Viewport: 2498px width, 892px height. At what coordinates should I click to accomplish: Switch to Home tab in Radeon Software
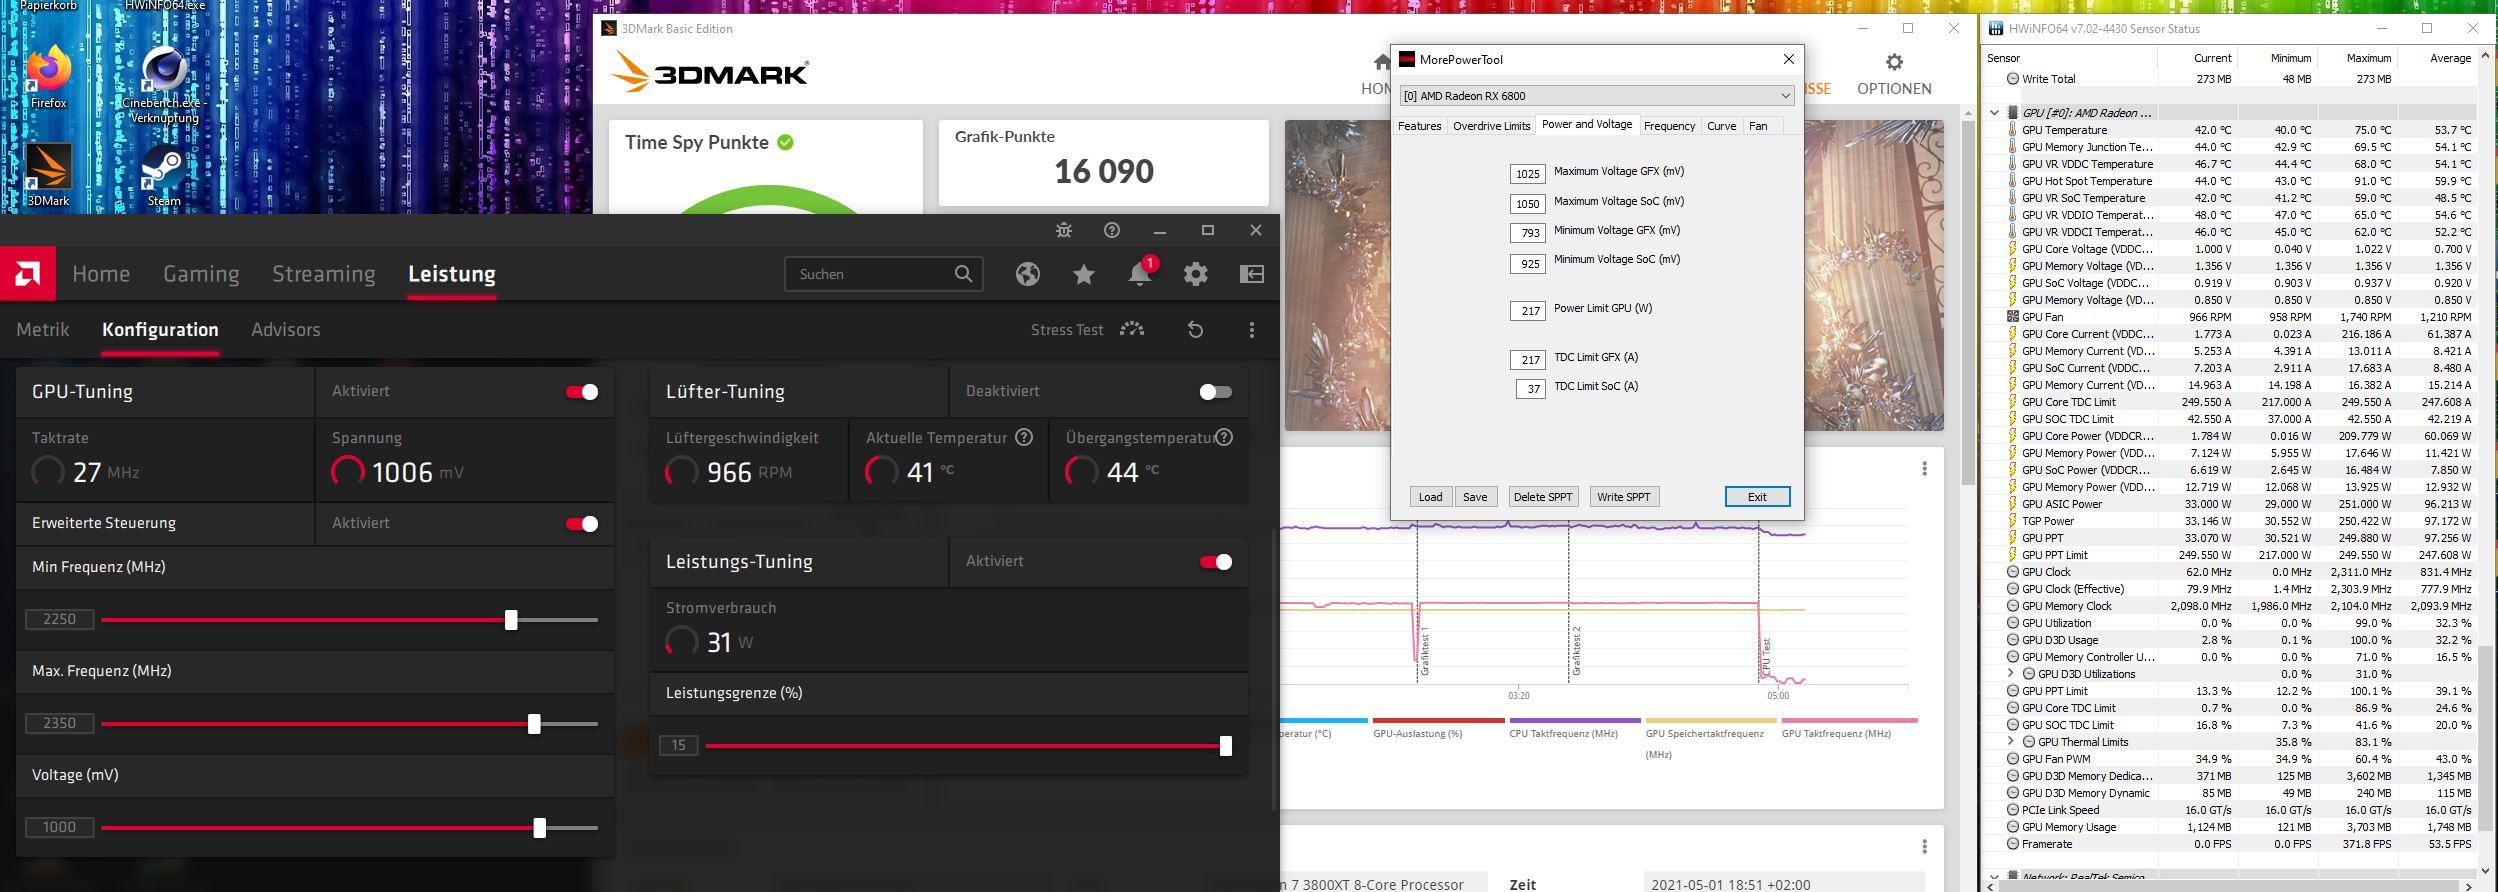101,274
